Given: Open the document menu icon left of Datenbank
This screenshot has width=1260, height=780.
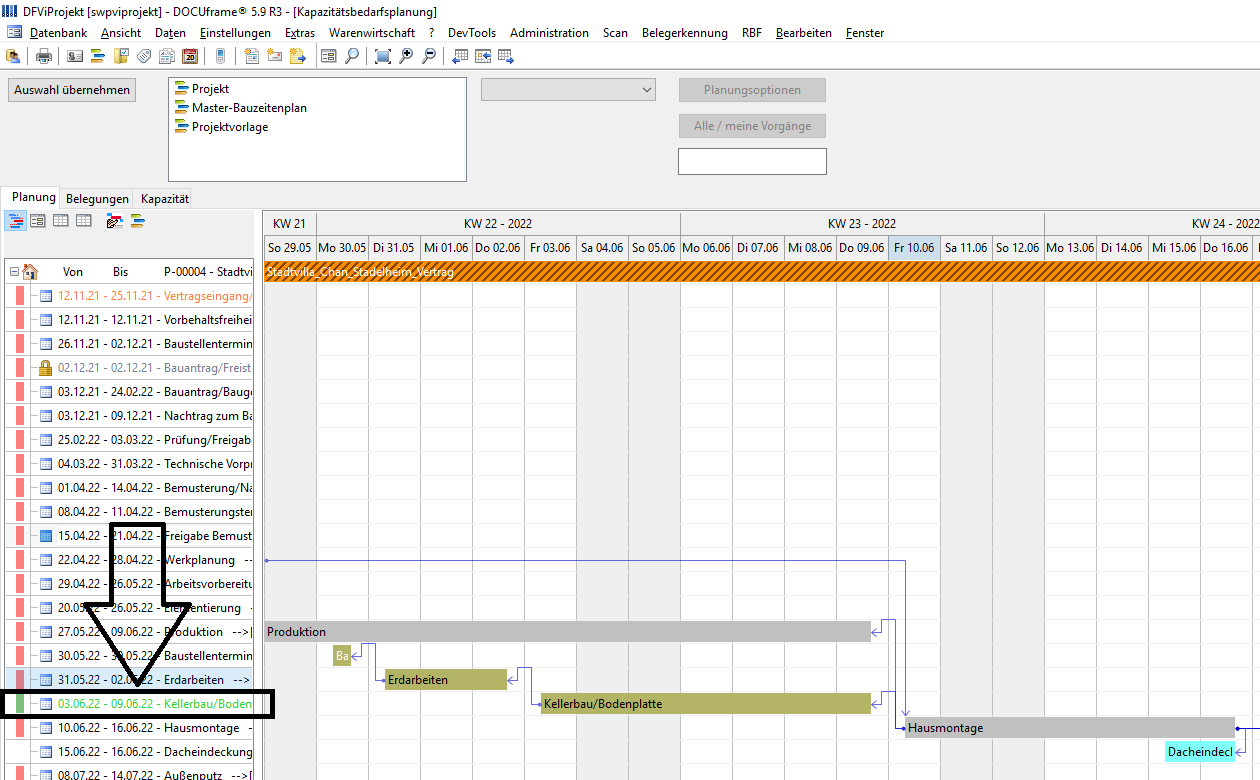Looking at the screenshot, I should (14, 33).
